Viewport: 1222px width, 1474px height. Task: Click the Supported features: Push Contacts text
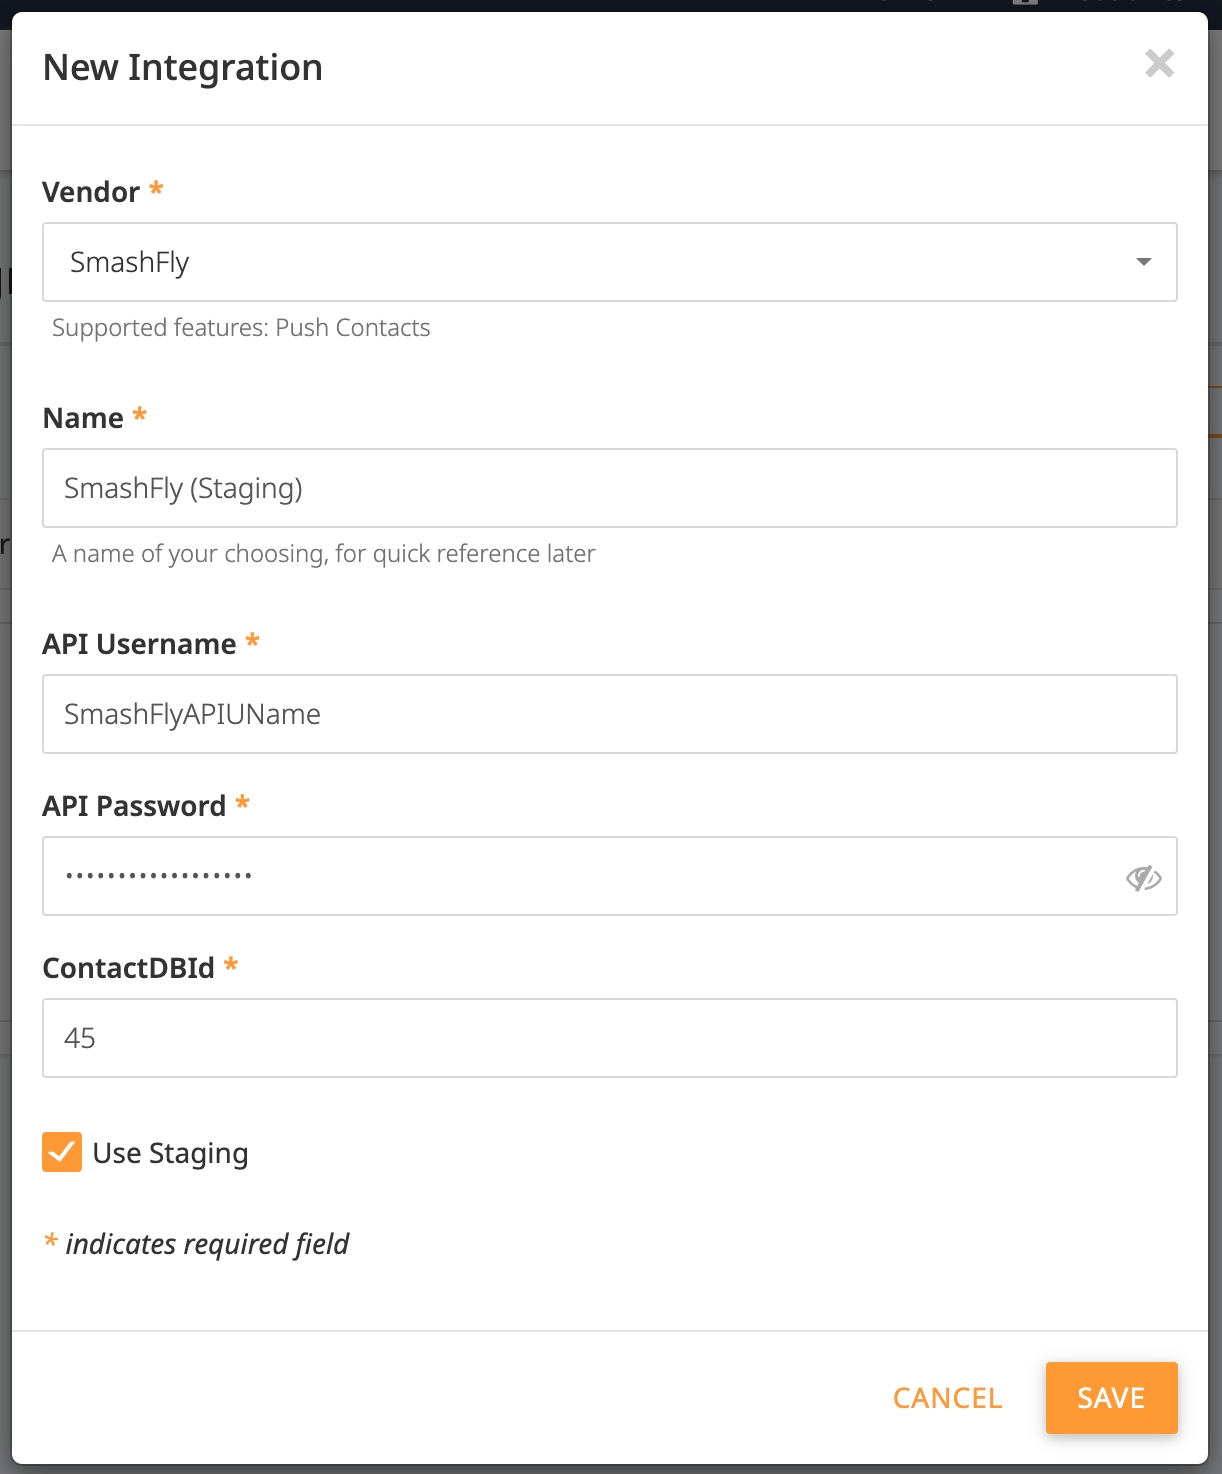241,328
